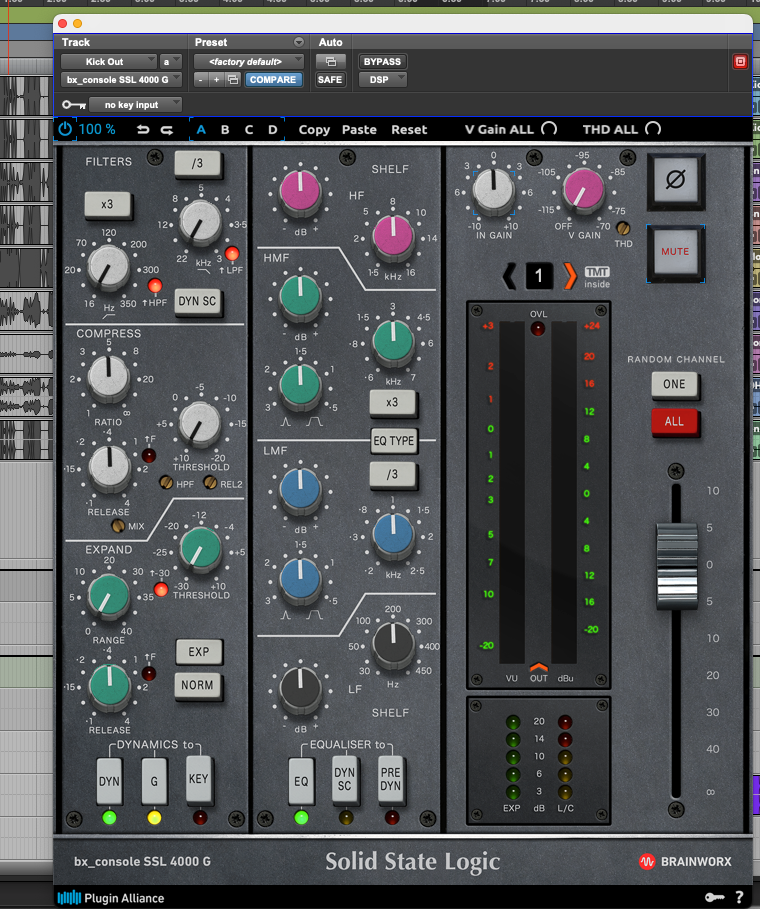Select settings slot A

click(201, 129)
